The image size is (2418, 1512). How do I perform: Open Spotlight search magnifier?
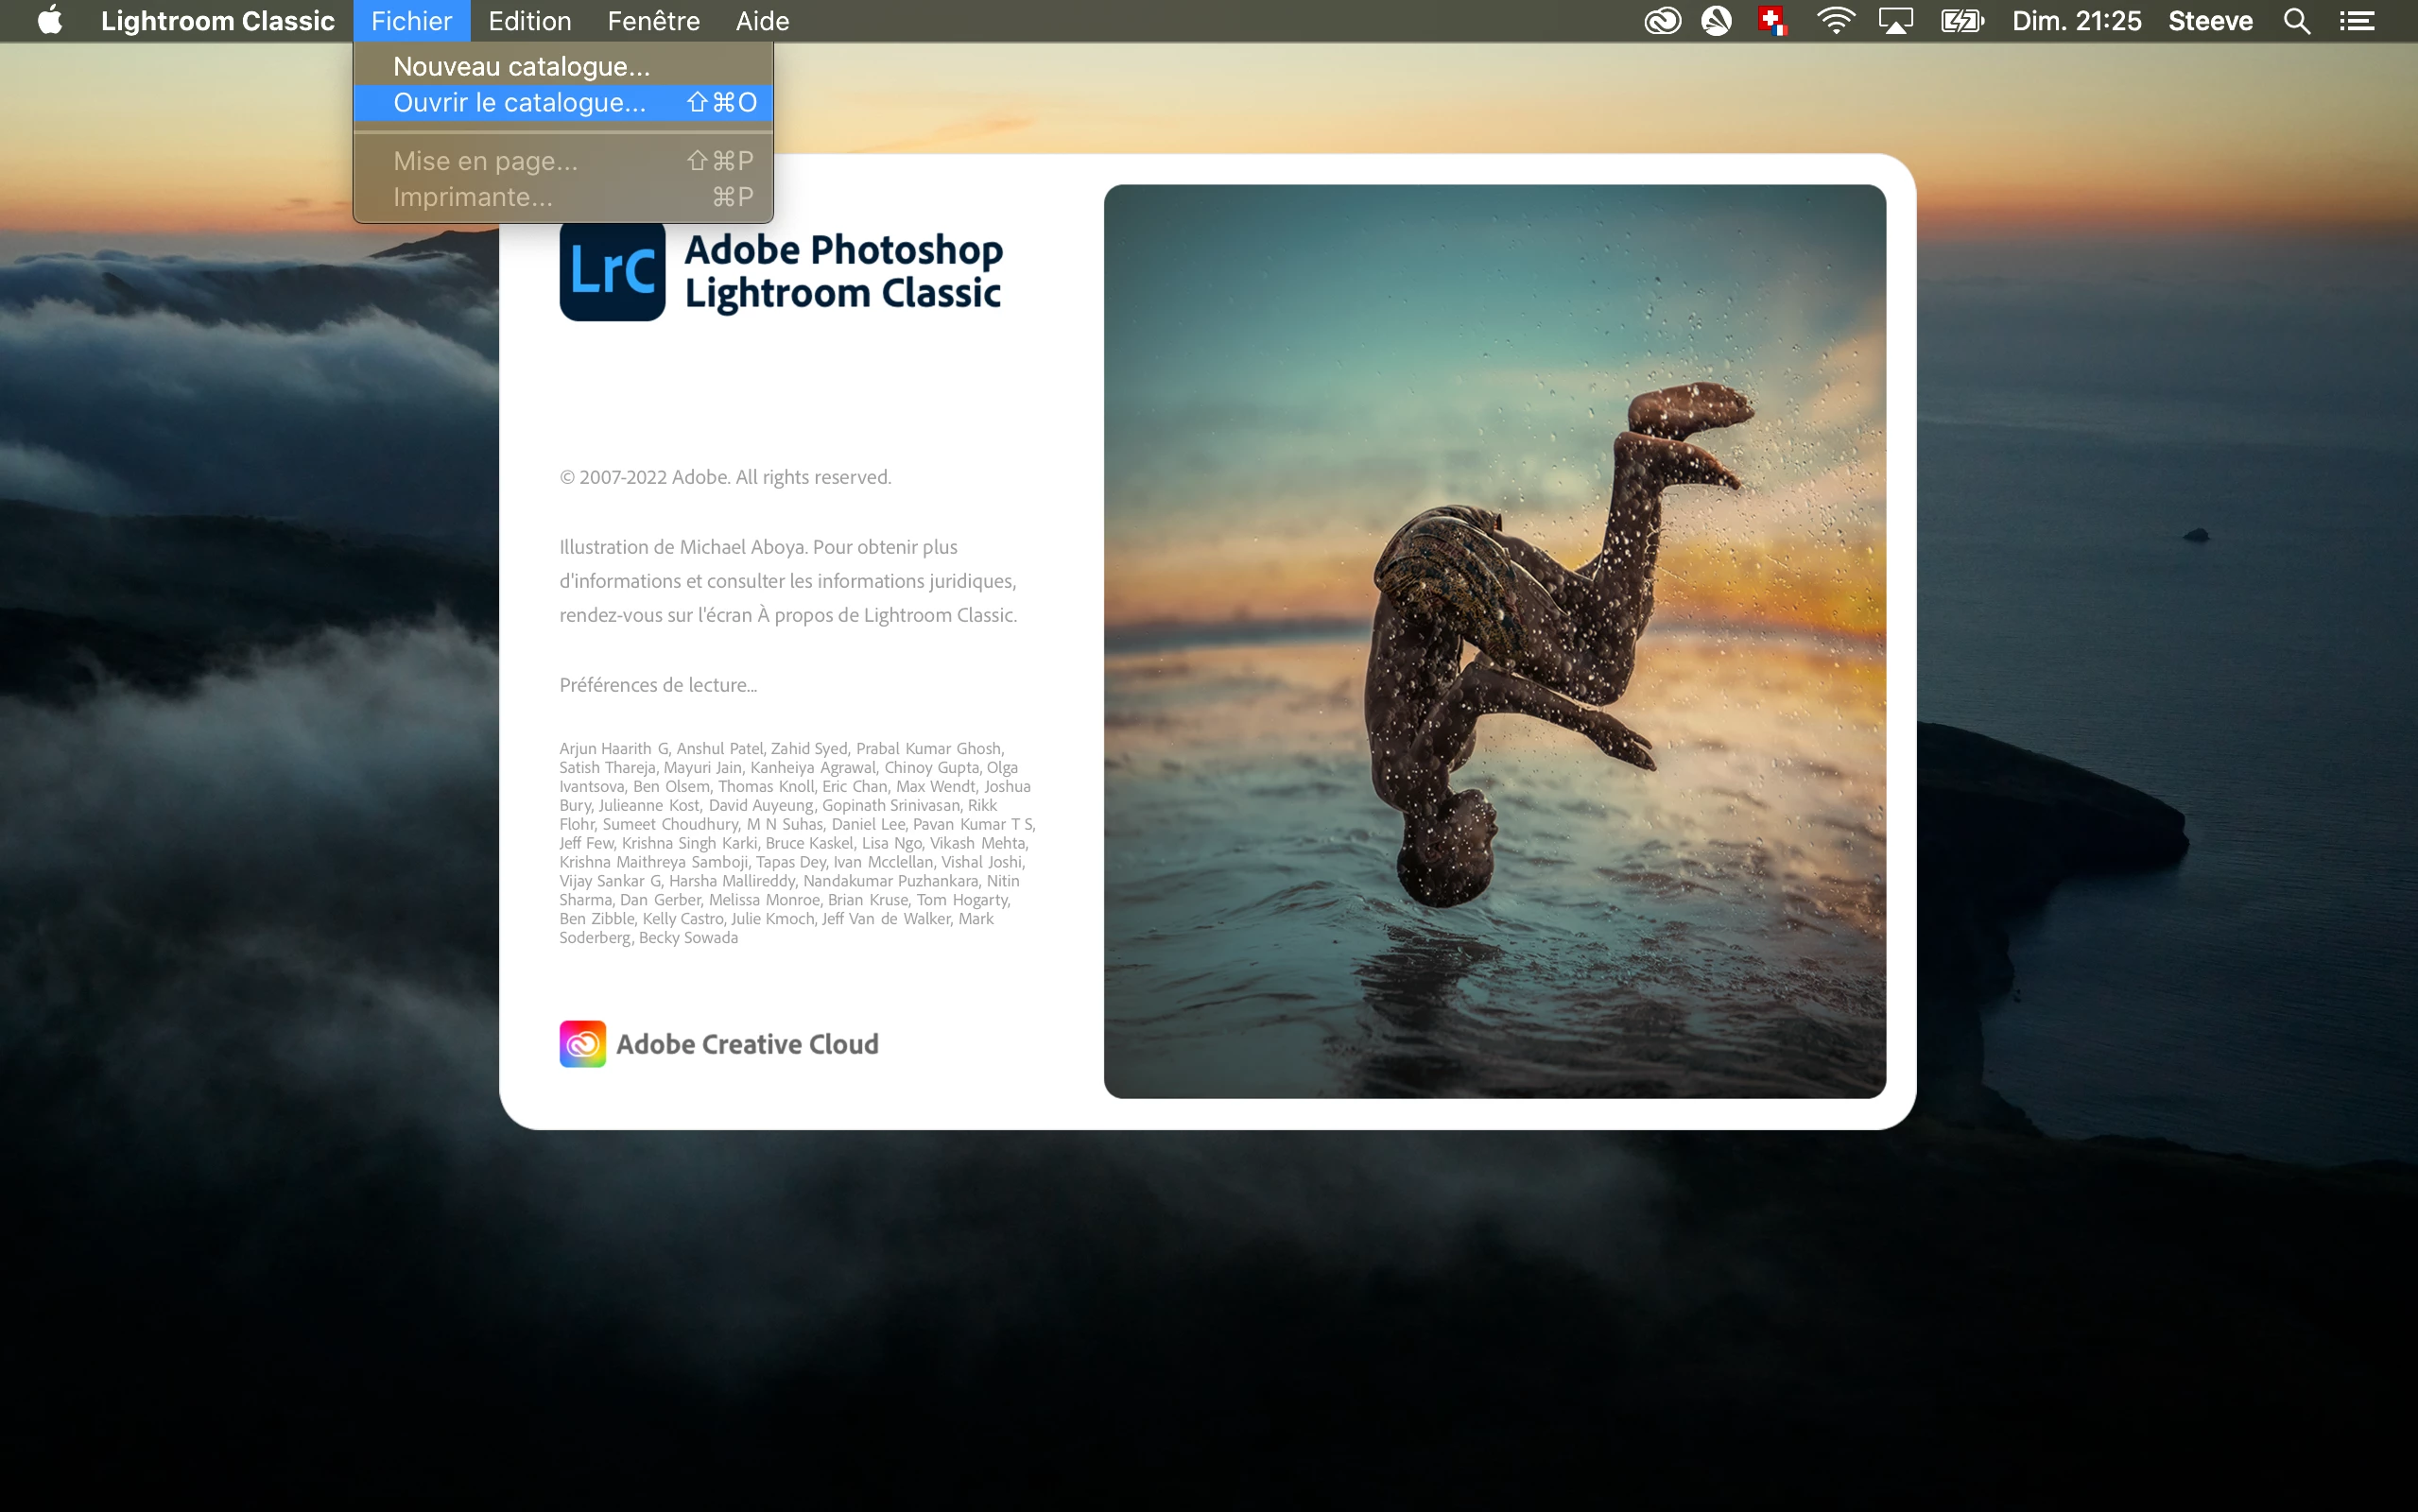(2296, 21)
